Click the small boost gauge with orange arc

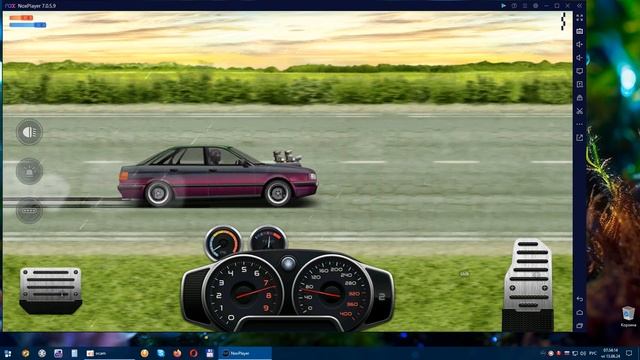223,242
